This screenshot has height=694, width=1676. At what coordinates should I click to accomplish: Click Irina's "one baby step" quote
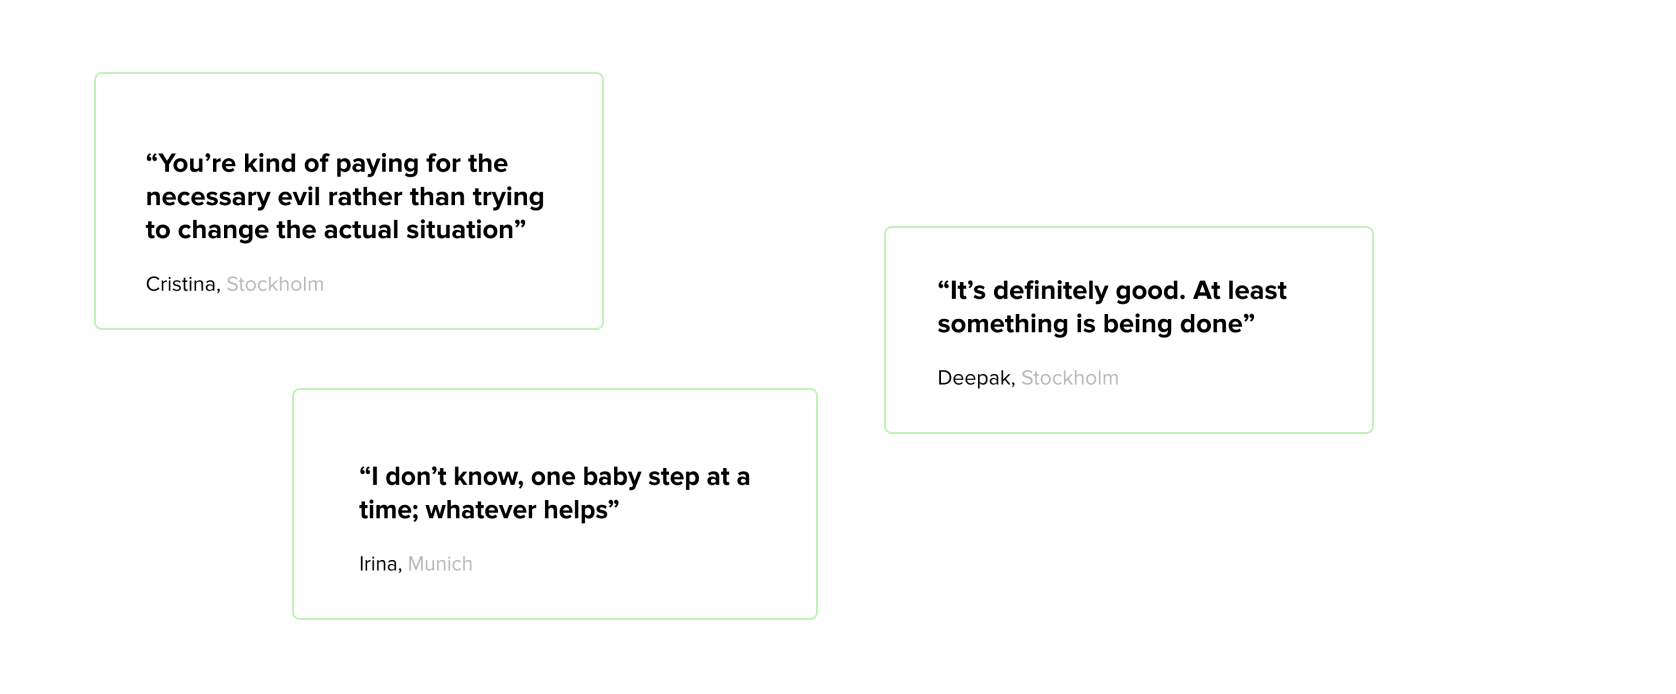click(x=554, y=492)
